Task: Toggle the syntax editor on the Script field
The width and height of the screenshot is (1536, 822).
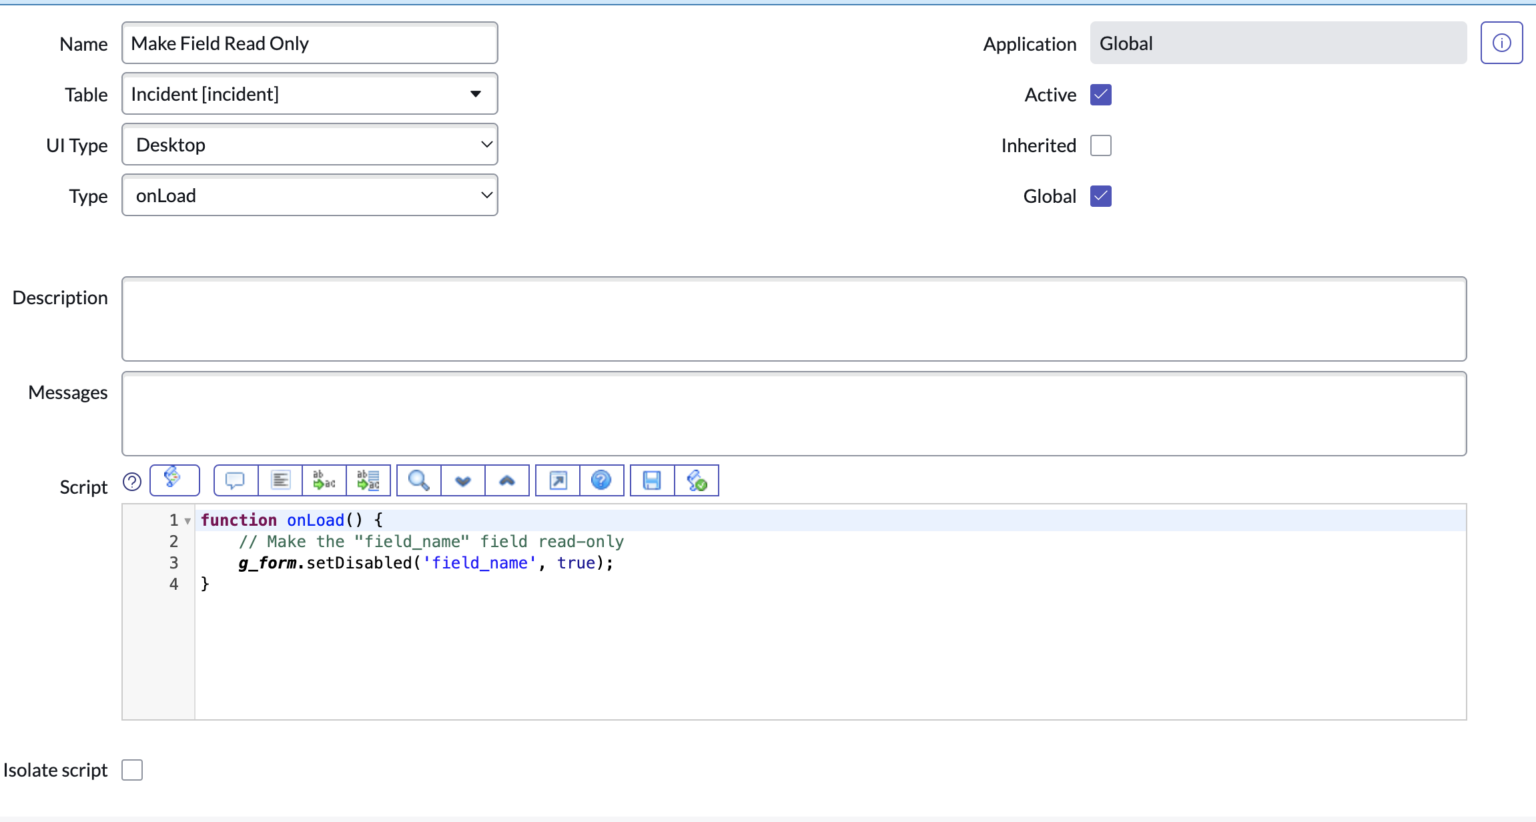Action: coord(175,480)
